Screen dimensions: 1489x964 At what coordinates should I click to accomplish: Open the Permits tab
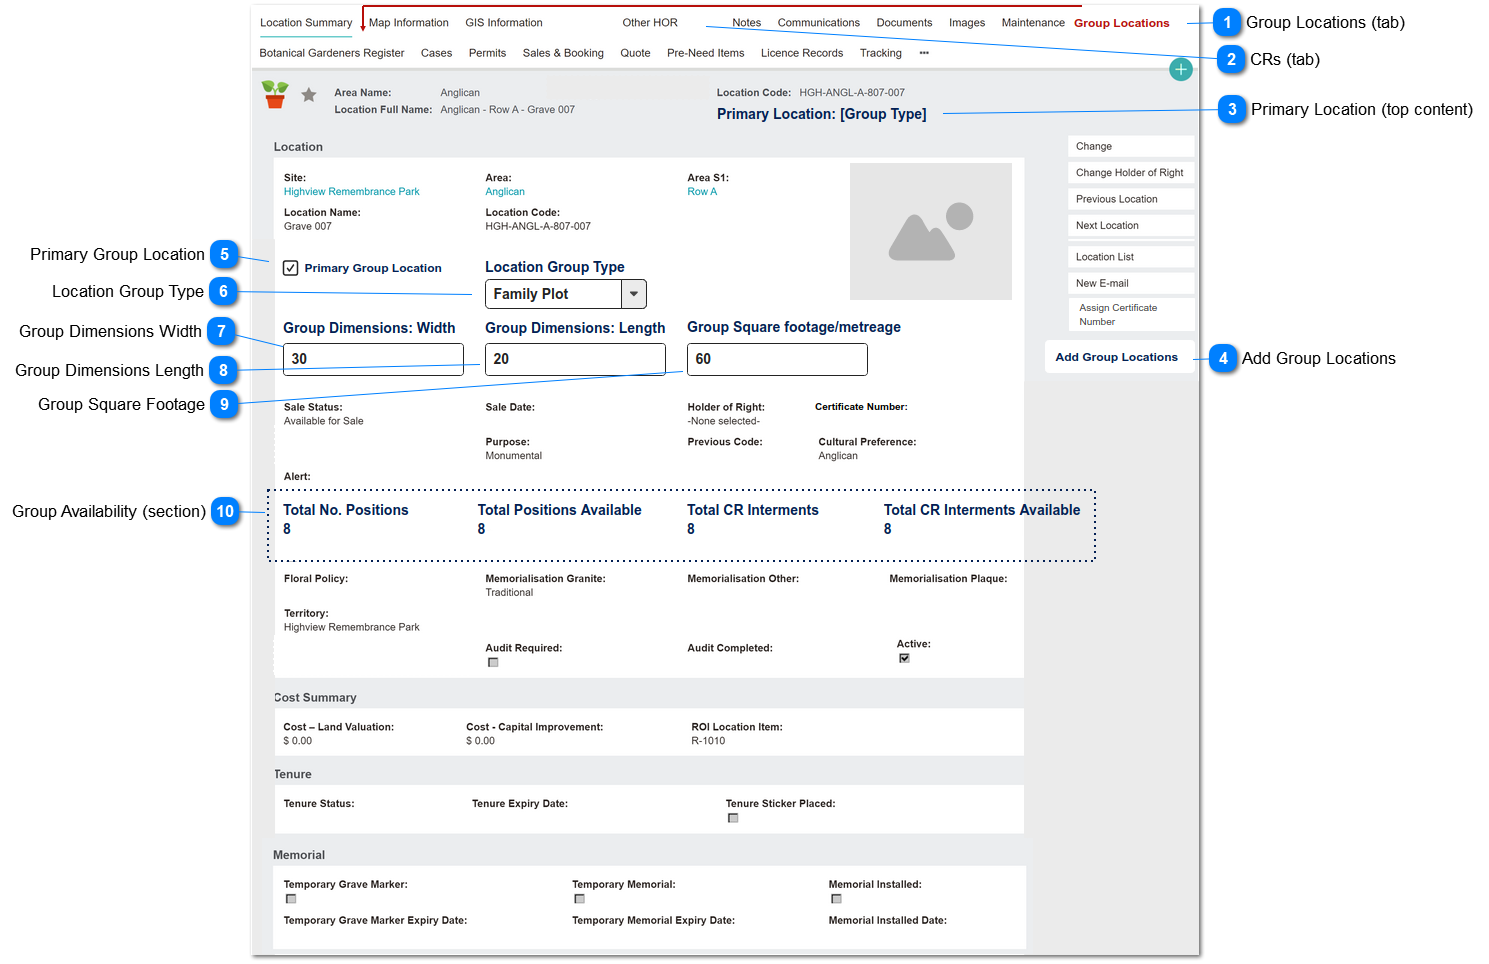point(487,53)
